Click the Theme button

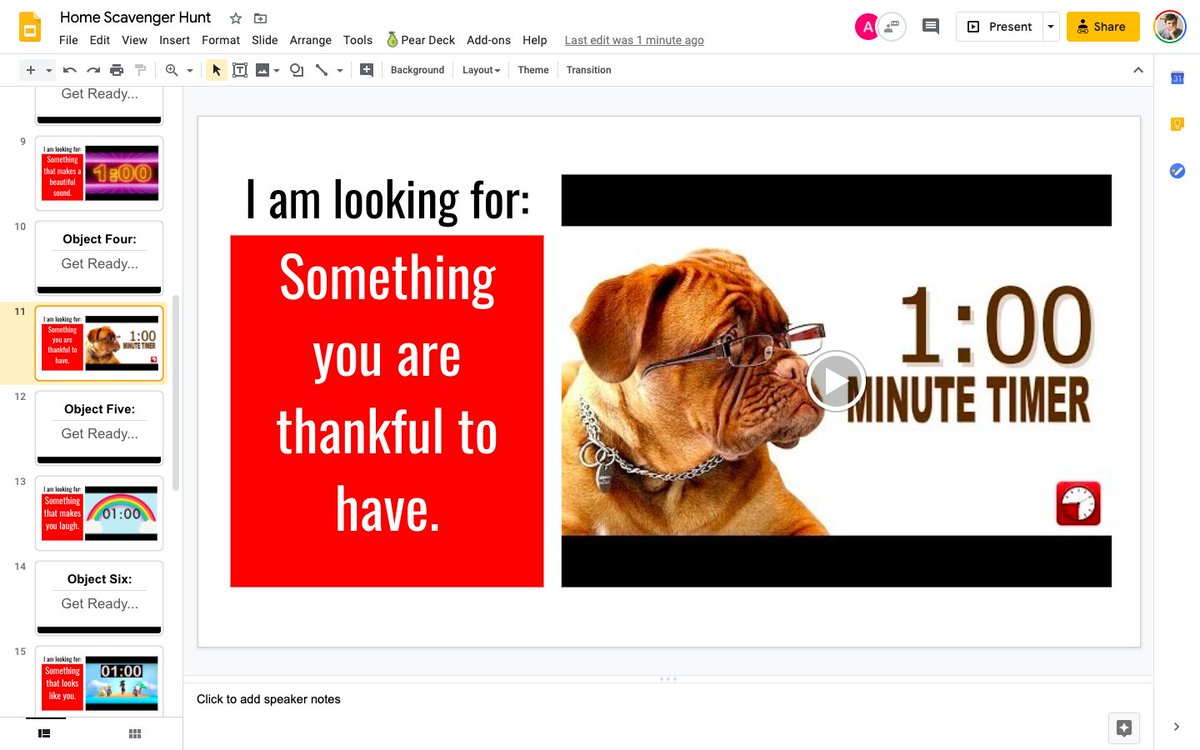tap(533, 70)
